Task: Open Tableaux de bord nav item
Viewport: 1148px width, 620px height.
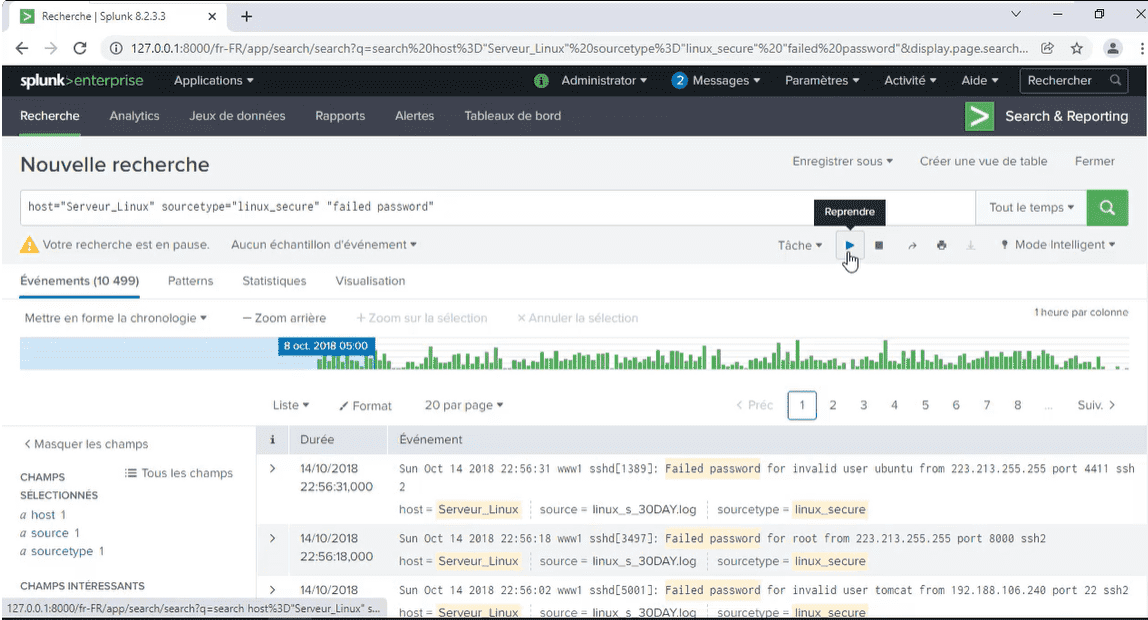Action: 512,116
